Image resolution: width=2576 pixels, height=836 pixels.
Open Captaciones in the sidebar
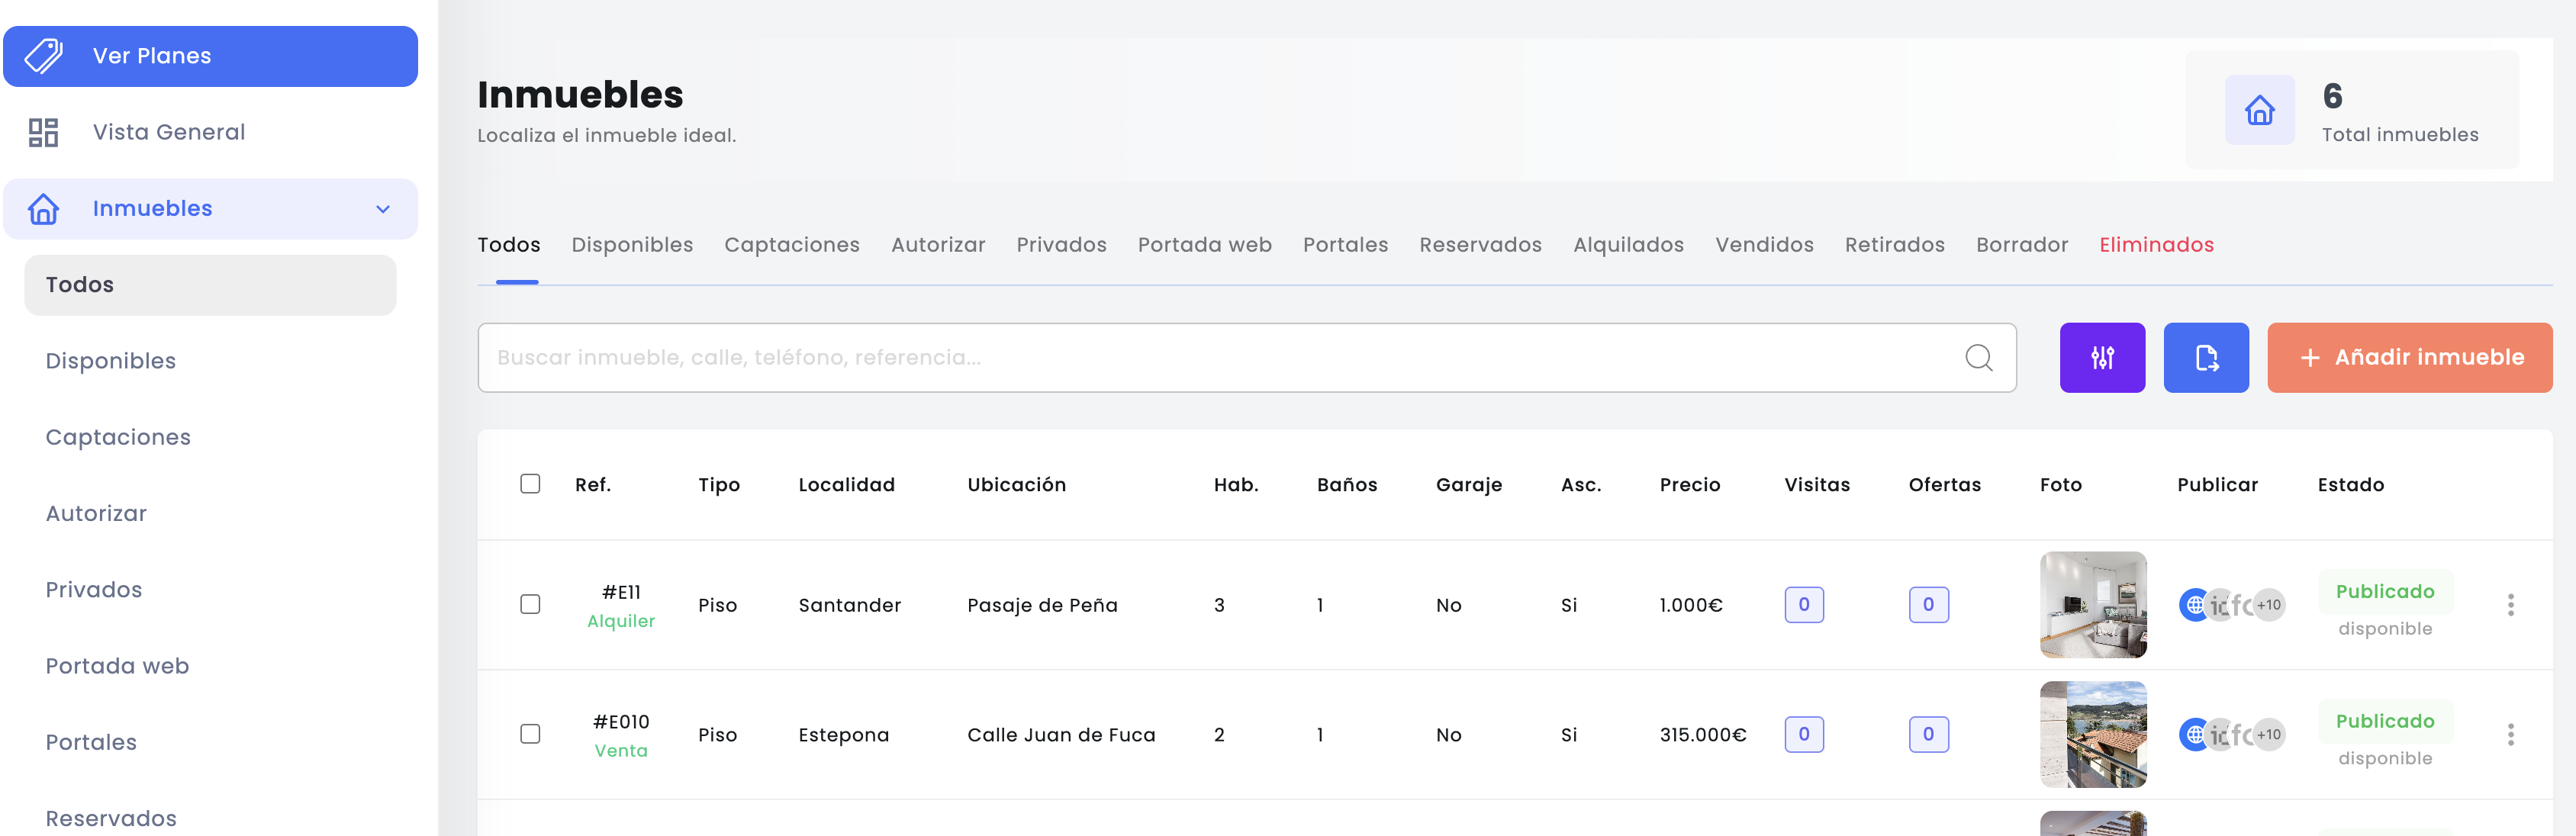pos(118,437)
